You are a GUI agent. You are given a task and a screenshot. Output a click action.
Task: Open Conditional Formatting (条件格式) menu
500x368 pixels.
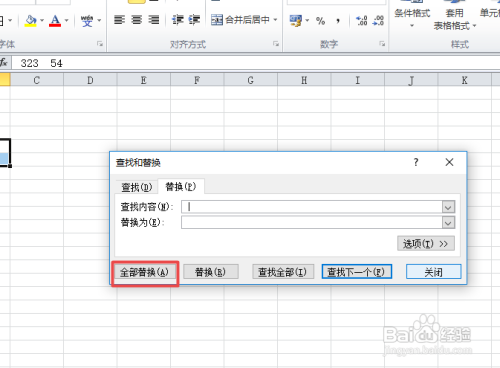[412, 17]
